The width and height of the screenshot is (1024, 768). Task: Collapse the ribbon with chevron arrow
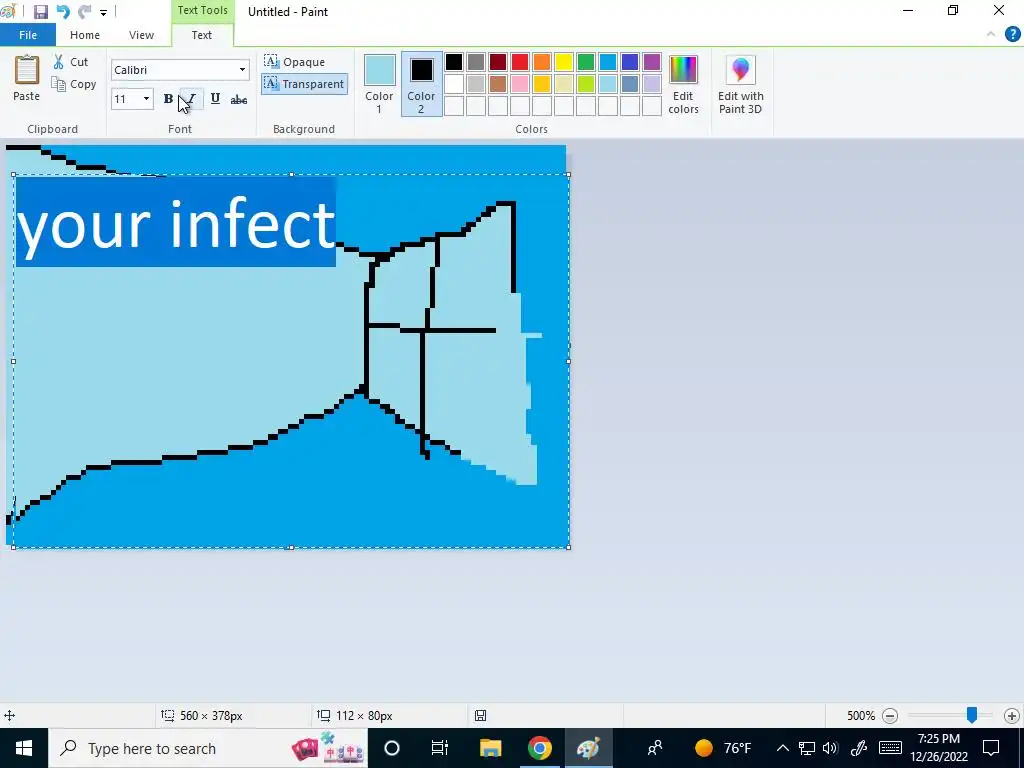tap(991, 35)
